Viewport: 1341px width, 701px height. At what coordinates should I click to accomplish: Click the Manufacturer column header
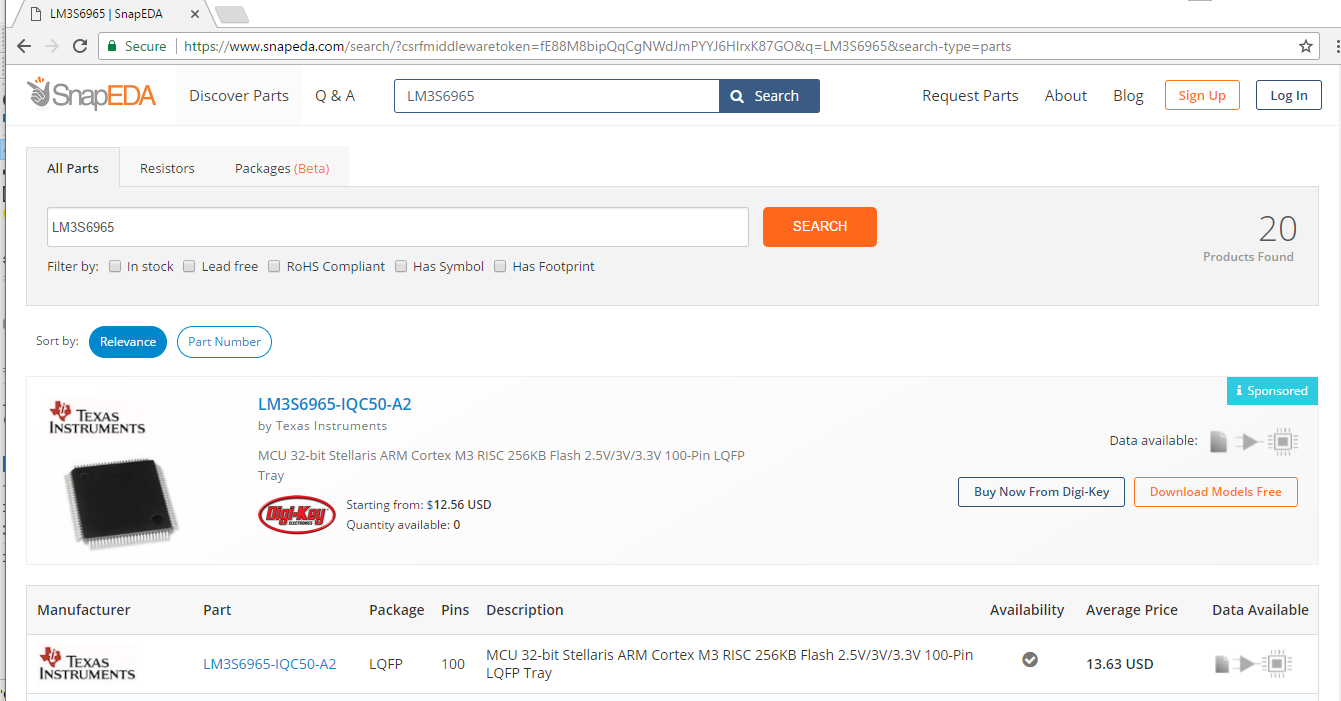click(x=84, y=610)
